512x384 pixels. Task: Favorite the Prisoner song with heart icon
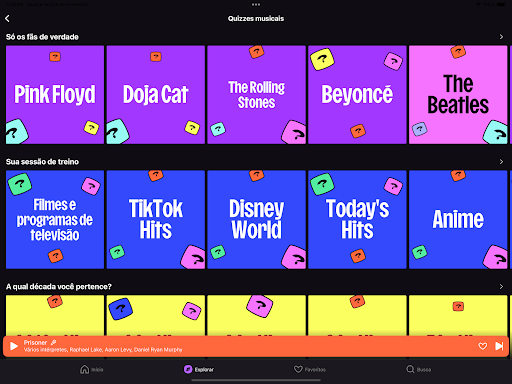coord(482,346)
